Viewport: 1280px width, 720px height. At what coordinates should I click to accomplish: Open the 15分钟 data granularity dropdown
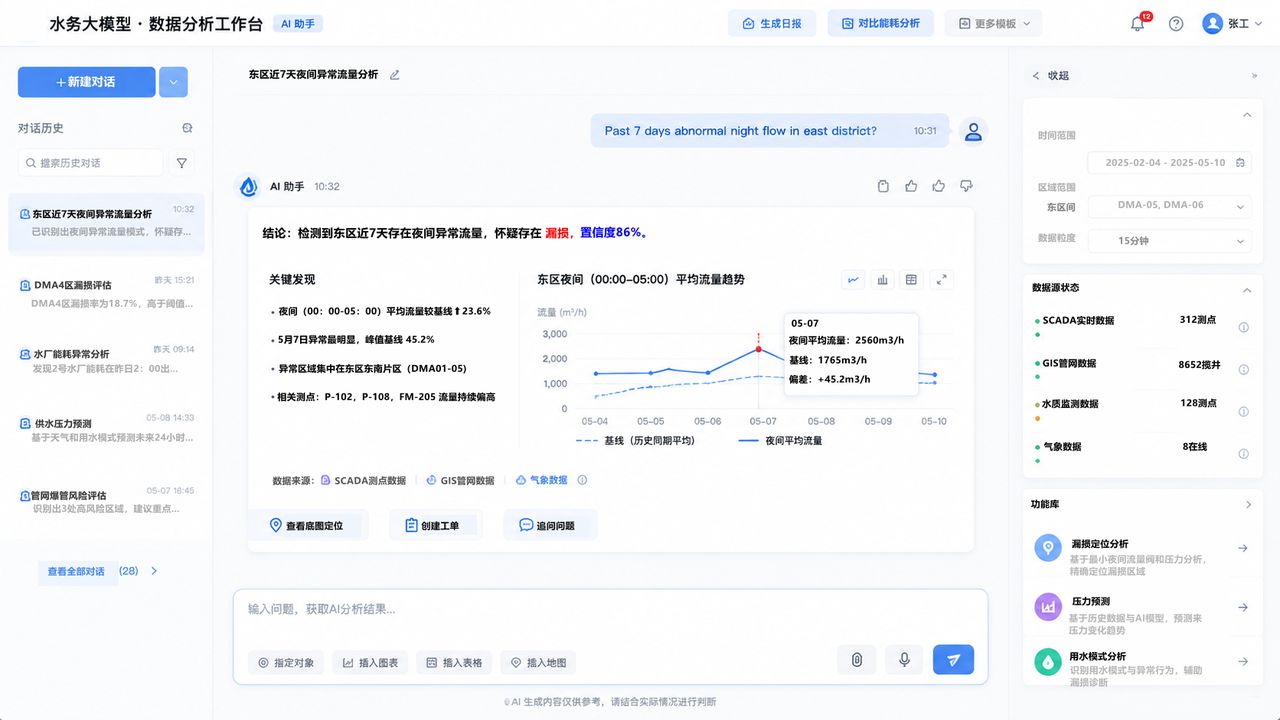pyautogui.click(x=1169, y=241)
